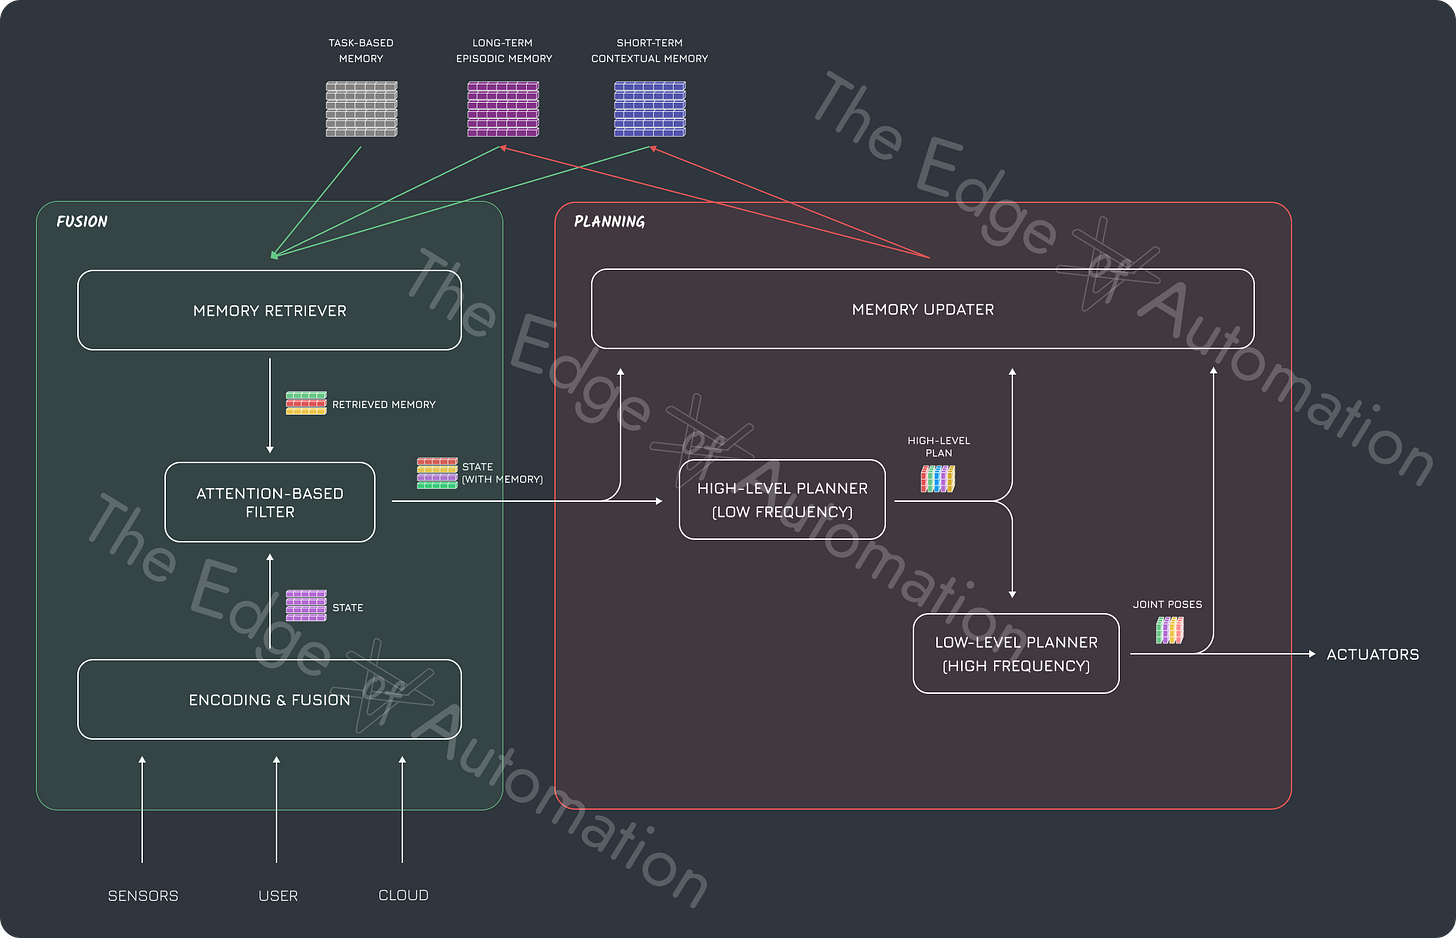Screen dimensions: 1456x938
Task: Click the FUSION panel title
Action: point(82,221)
